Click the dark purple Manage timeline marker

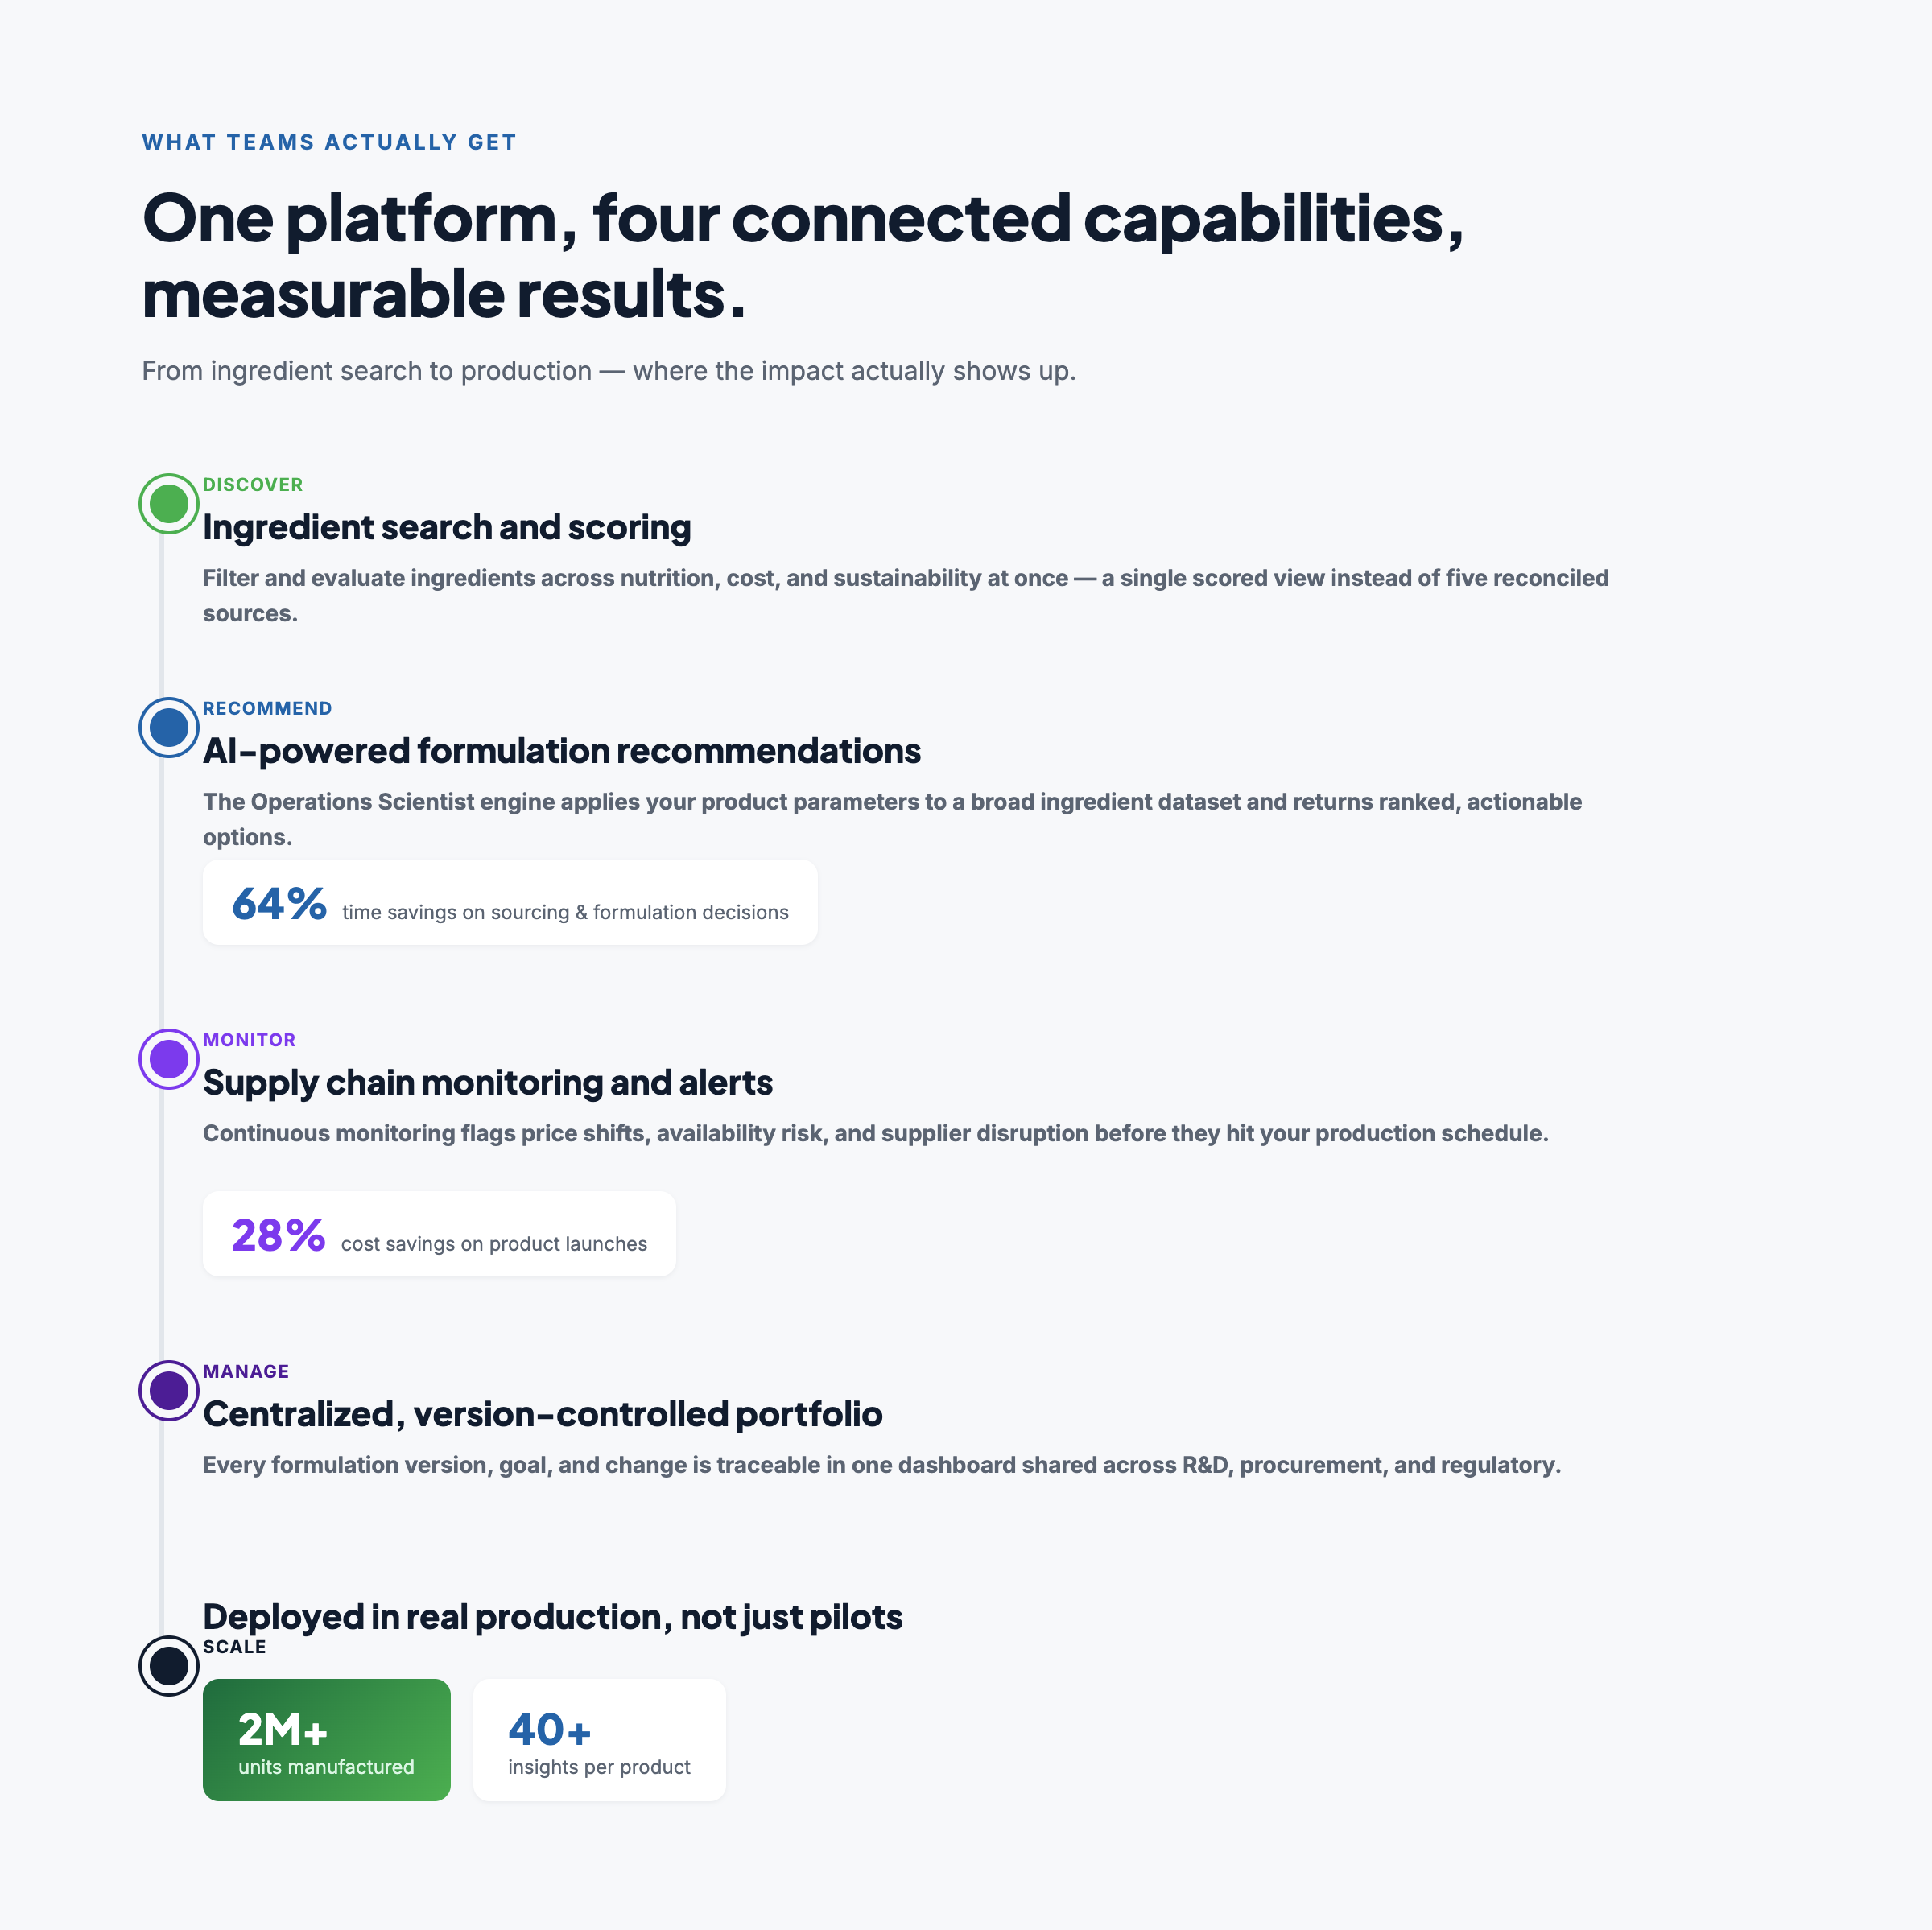[x=168, y=1390]
